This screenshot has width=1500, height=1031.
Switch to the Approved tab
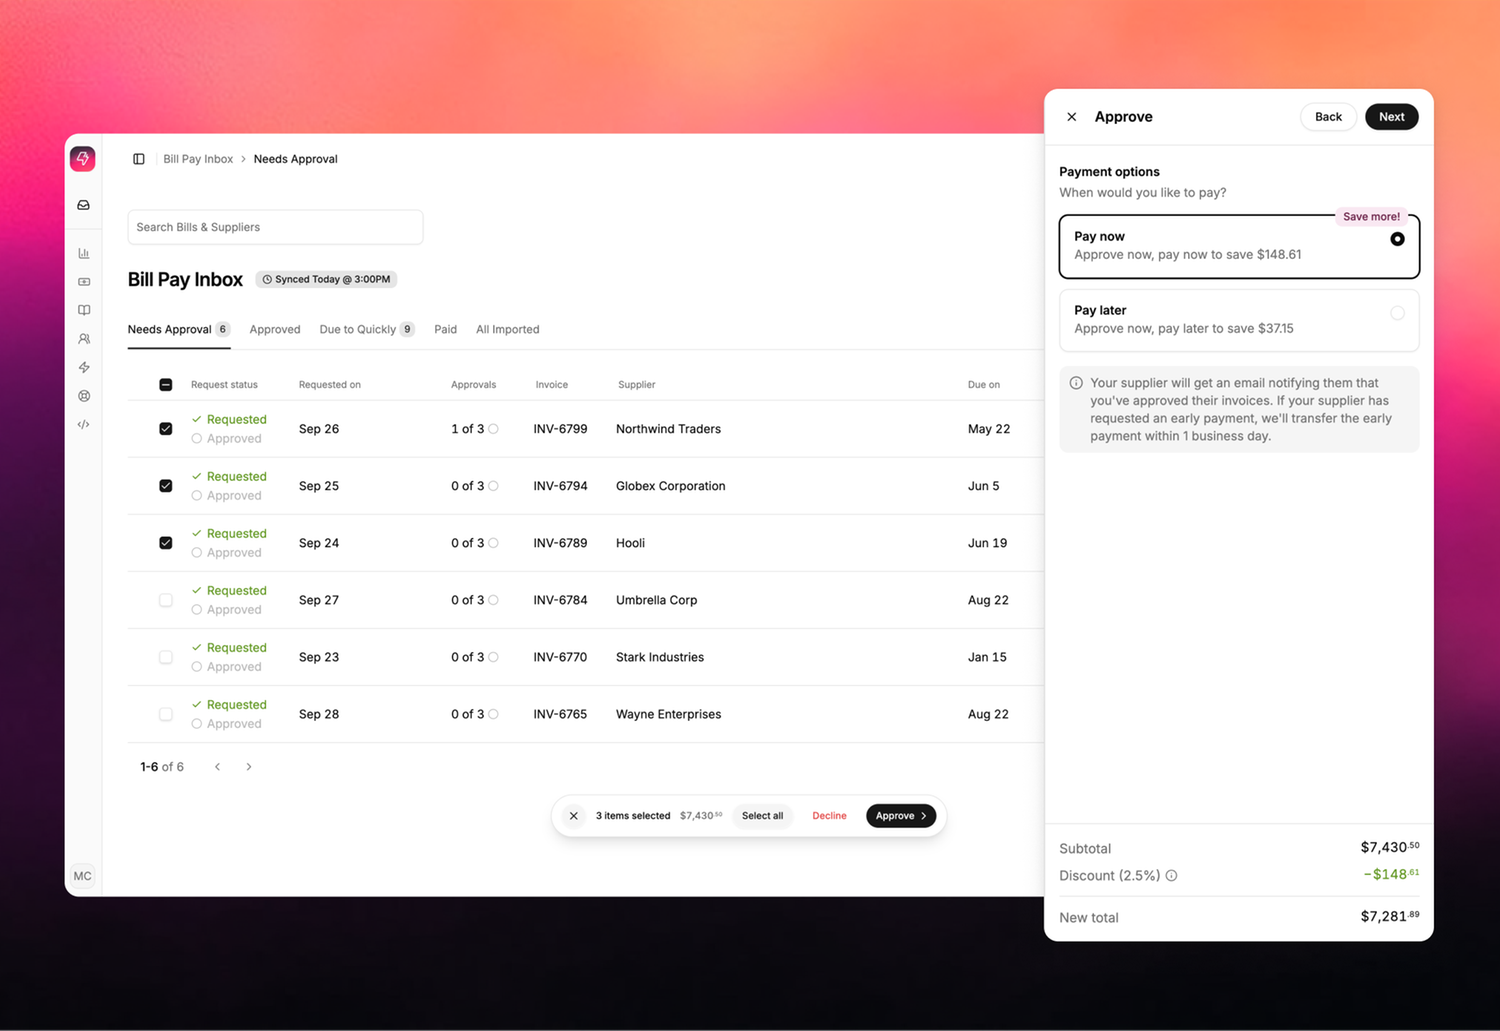(275, 329)
